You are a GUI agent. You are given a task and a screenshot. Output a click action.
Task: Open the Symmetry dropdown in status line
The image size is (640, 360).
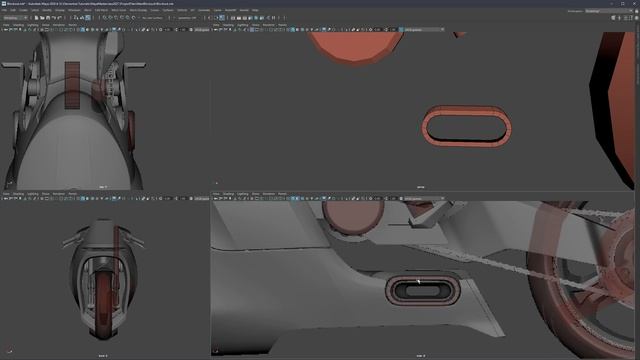click(188, 18)
